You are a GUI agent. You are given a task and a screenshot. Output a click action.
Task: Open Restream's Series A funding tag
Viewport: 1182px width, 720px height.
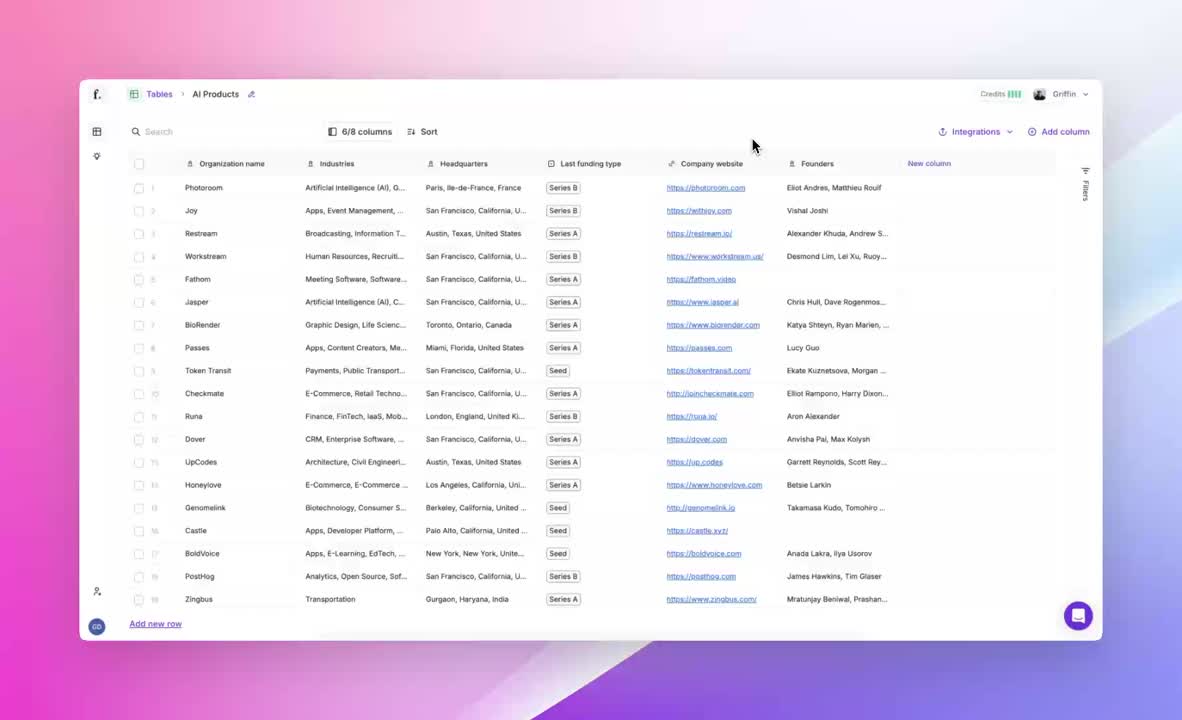[x=563, y=234]
